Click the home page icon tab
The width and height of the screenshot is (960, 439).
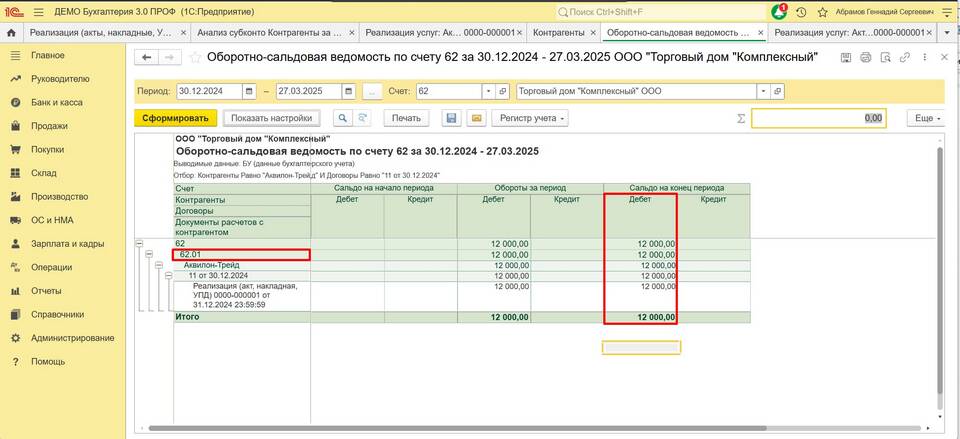(10, 32)
